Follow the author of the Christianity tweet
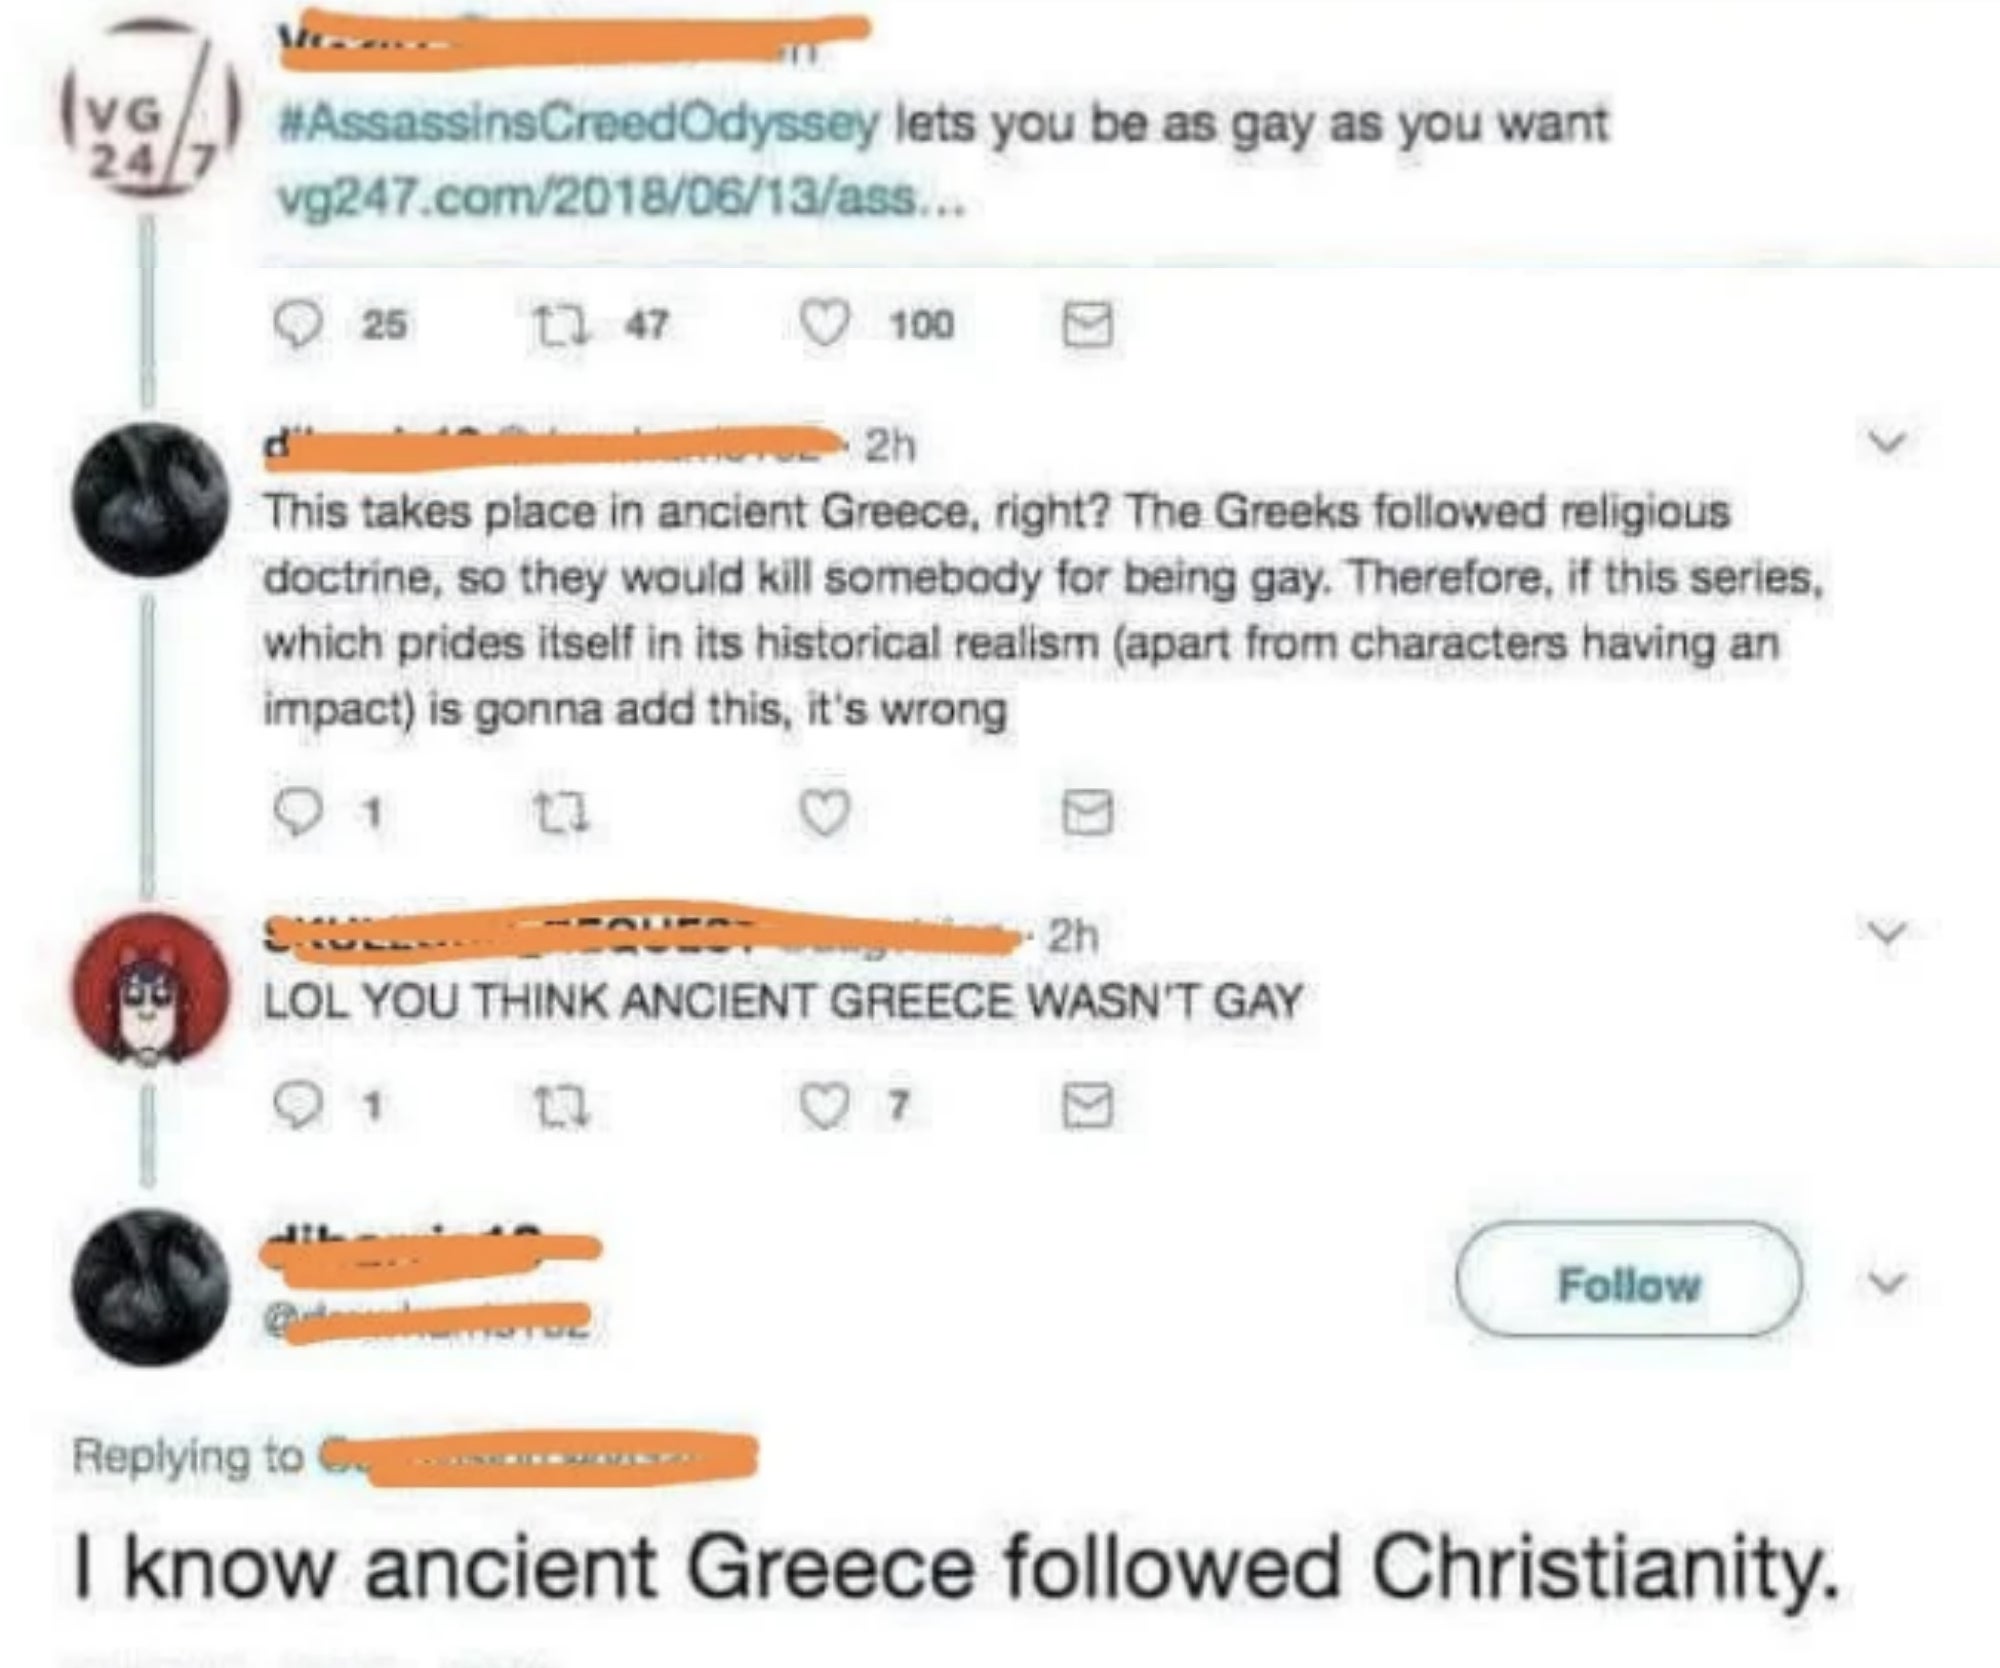 click(1629, 1280)
